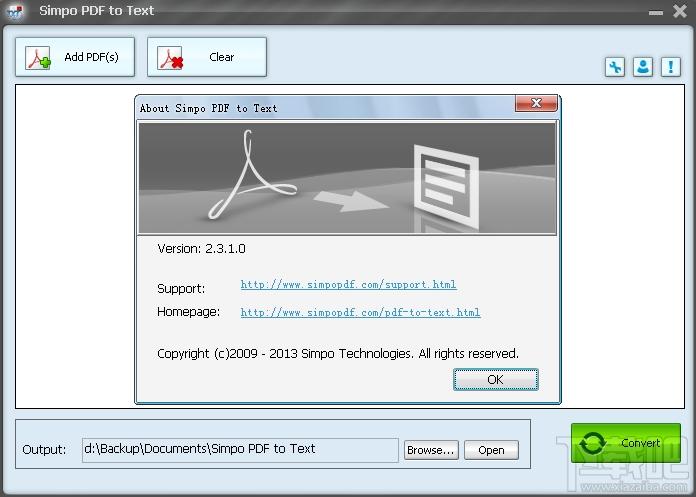Click the "Support:" label

point(181,288)
